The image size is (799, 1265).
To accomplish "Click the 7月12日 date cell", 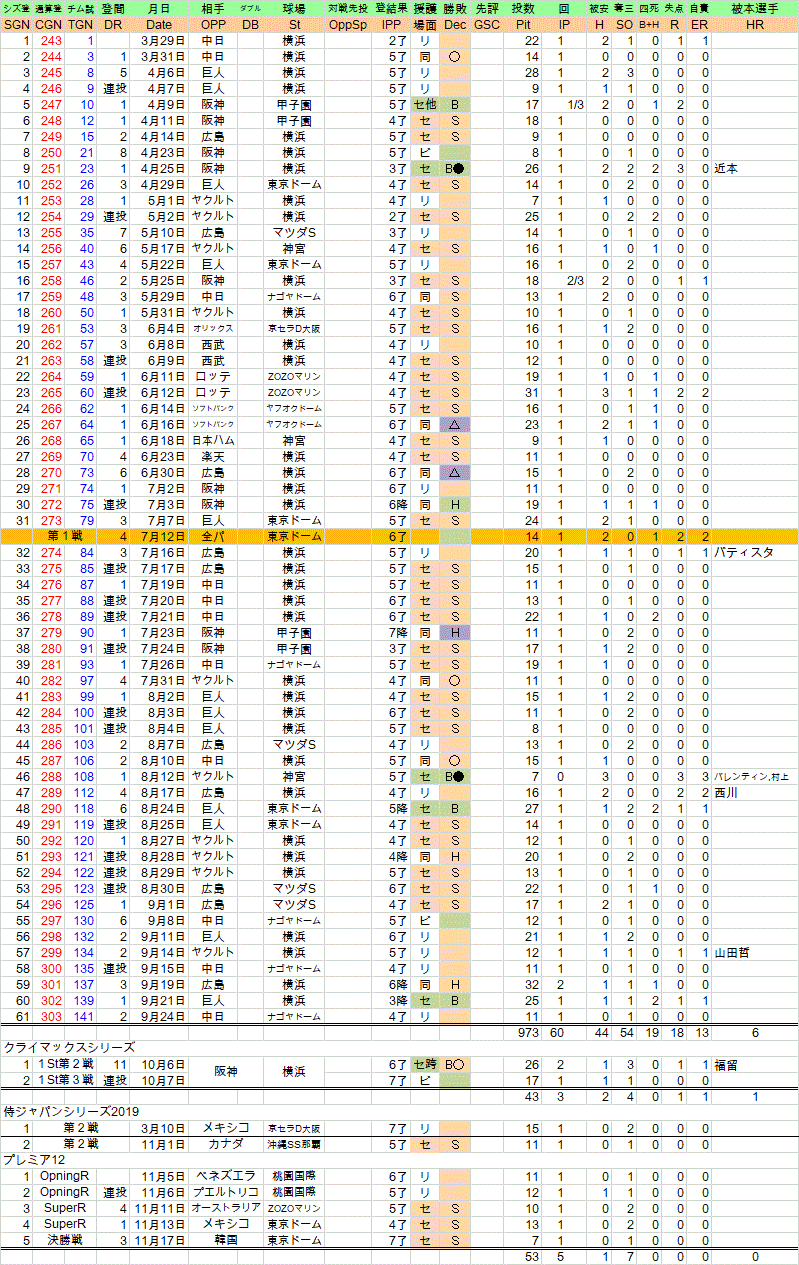I will (158, 535).
